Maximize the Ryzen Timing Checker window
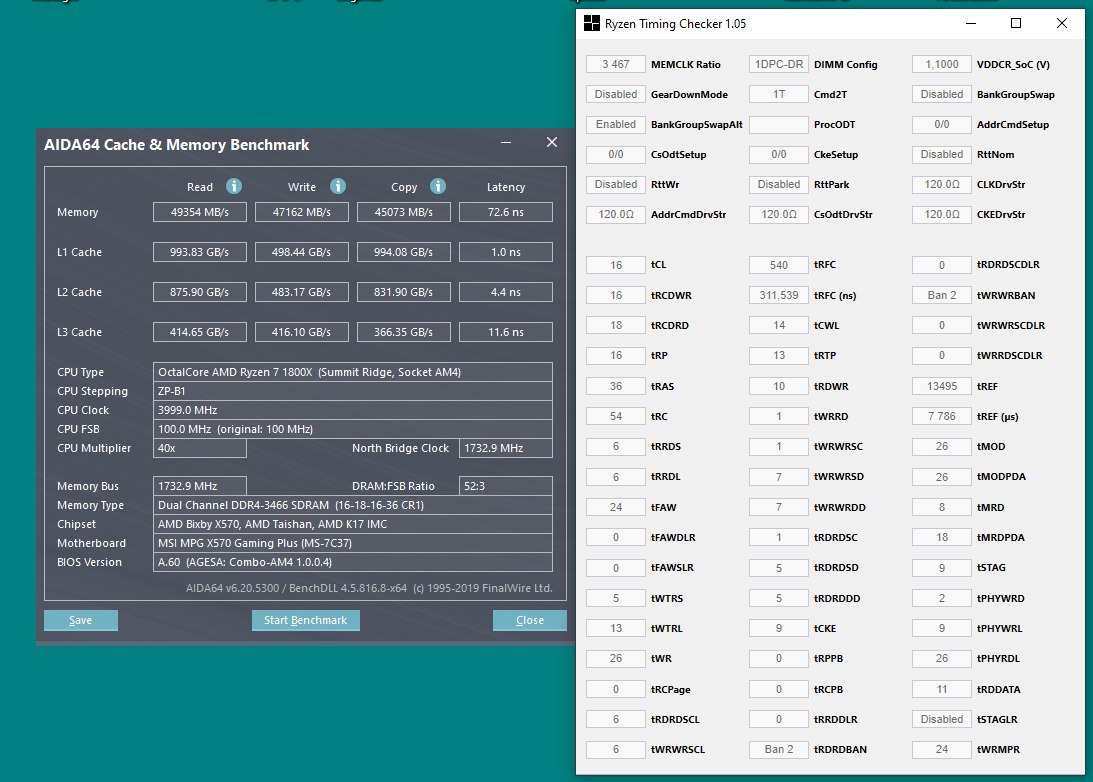This screenshot has height=782, width=1093. pos(1016,24)
